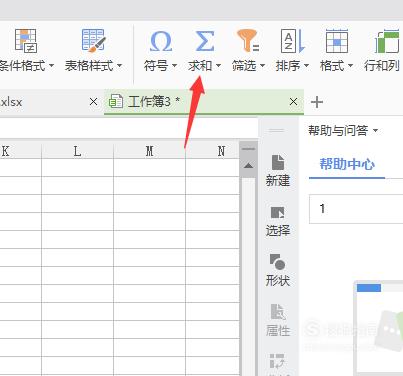Click the help search field containing 1

tap(356, 209)
